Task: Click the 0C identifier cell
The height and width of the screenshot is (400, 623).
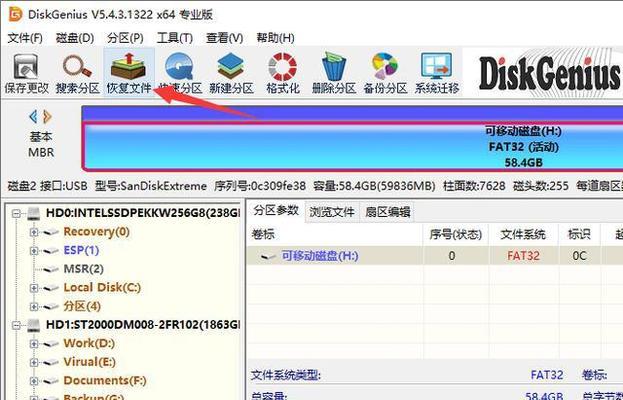Action: tap(579, 256)
